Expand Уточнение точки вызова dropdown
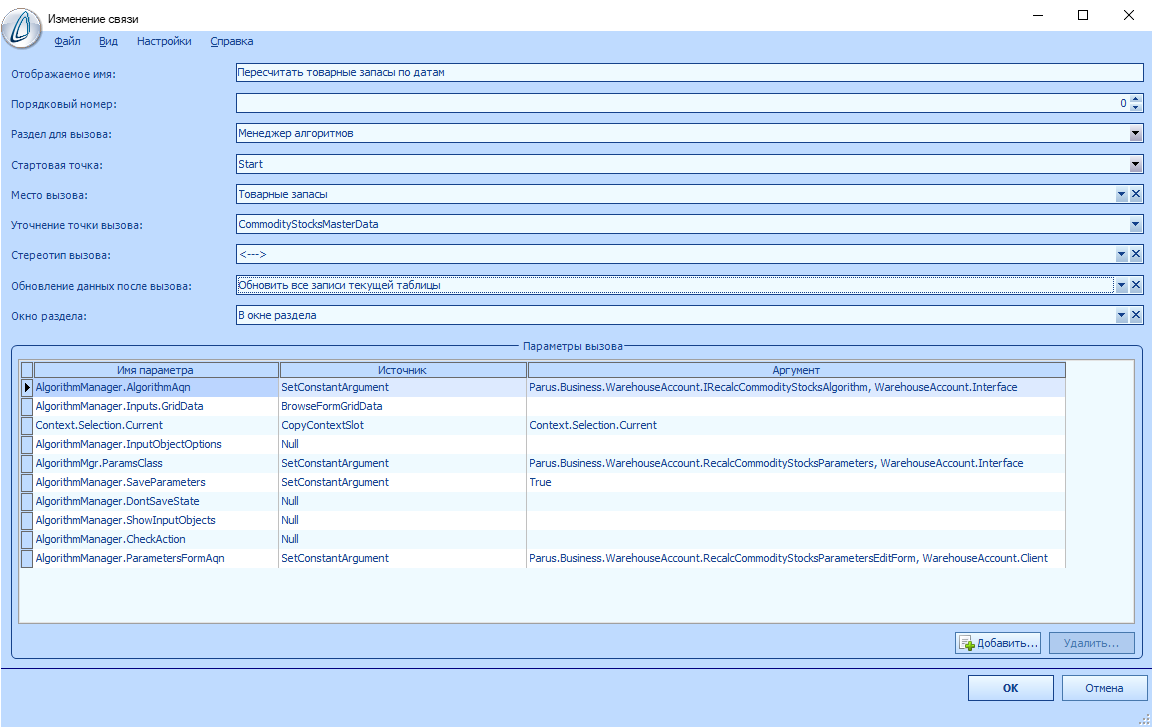Screen dimensions: 1153x728 (x=1136, y=224)
